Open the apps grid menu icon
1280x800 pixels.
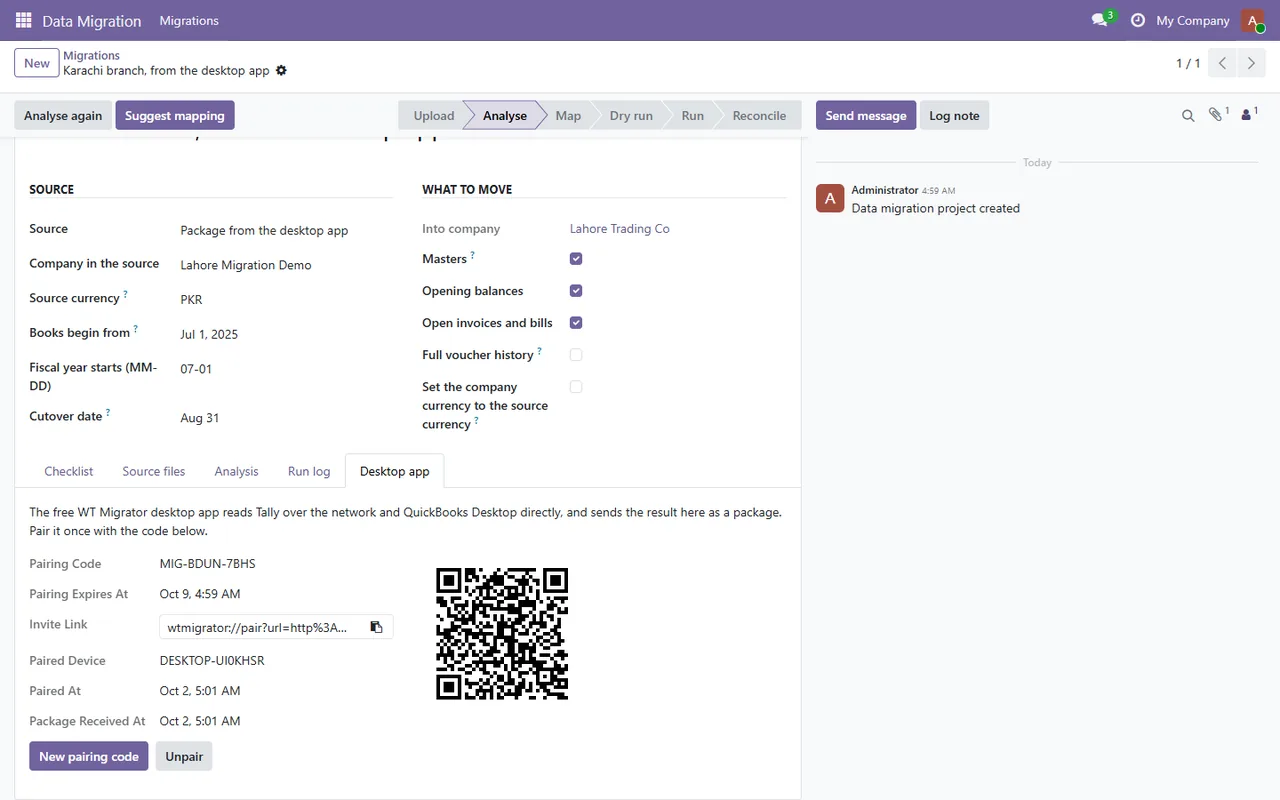24,20
